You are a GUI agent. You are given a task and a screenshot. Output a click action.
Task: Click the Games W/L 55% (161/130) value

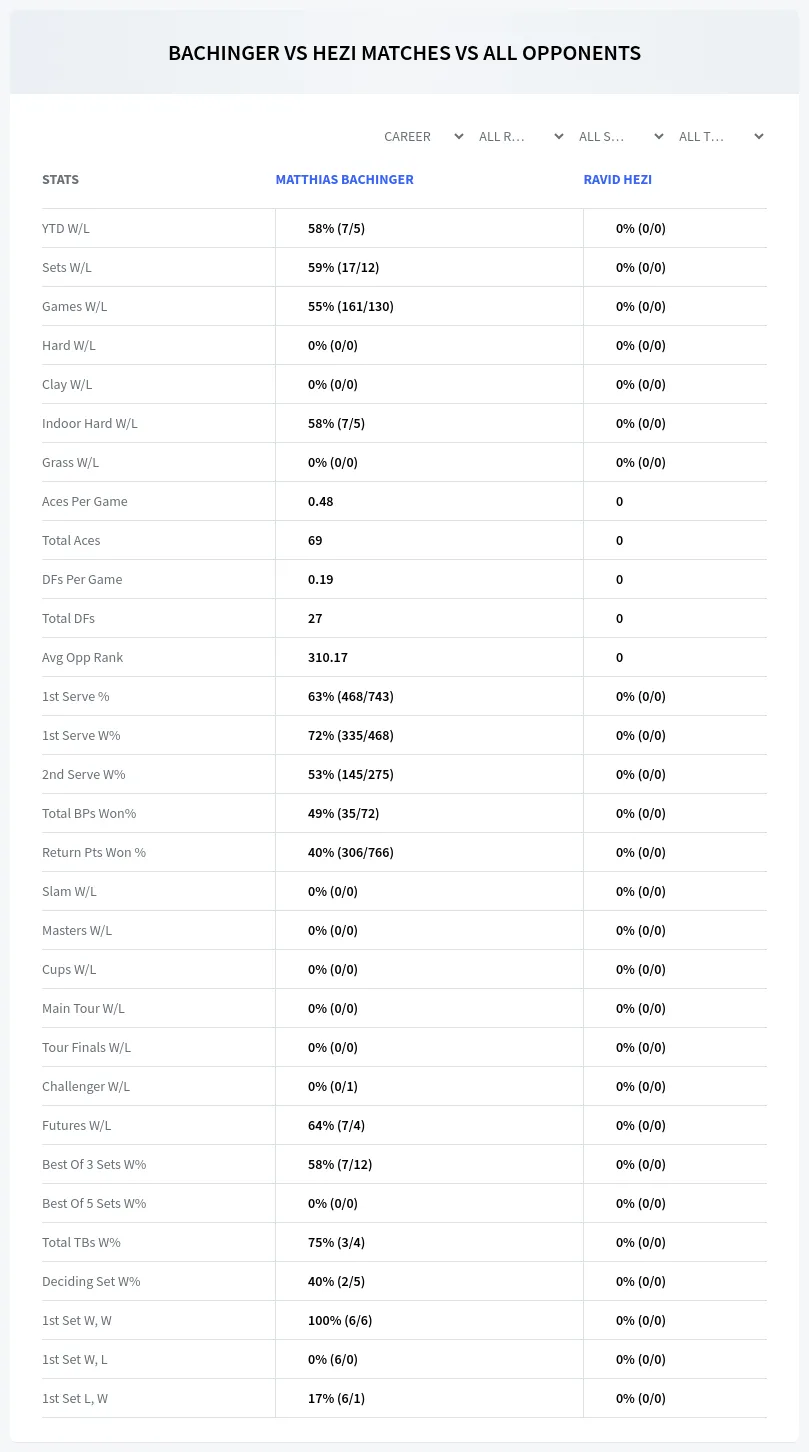click(x=351, y=306)
